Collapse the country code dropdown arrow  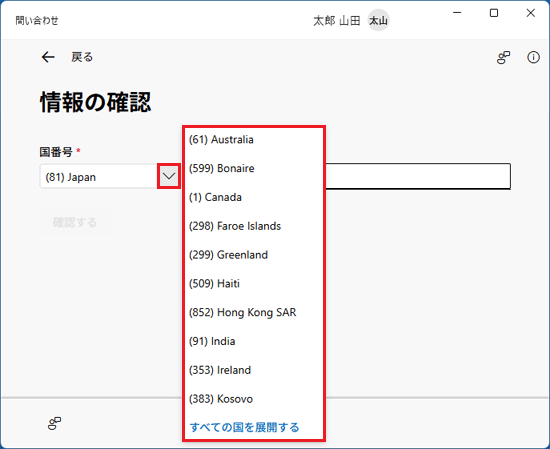click(169, 176)
